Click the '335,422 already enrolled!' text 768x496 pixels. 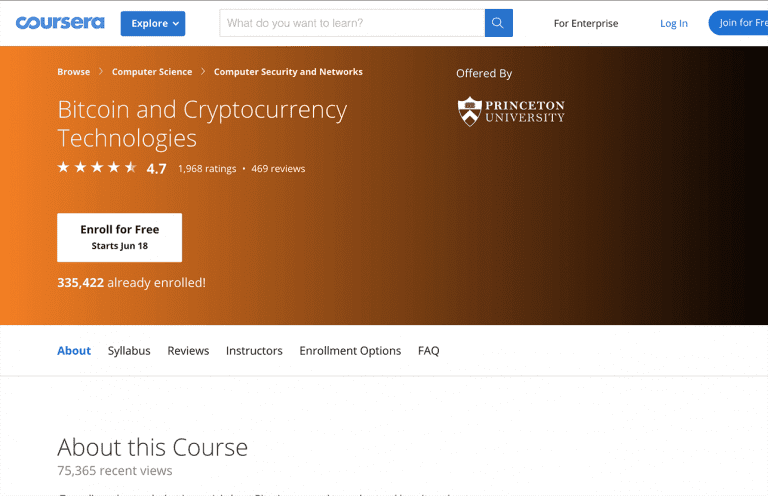coord(131,283)
